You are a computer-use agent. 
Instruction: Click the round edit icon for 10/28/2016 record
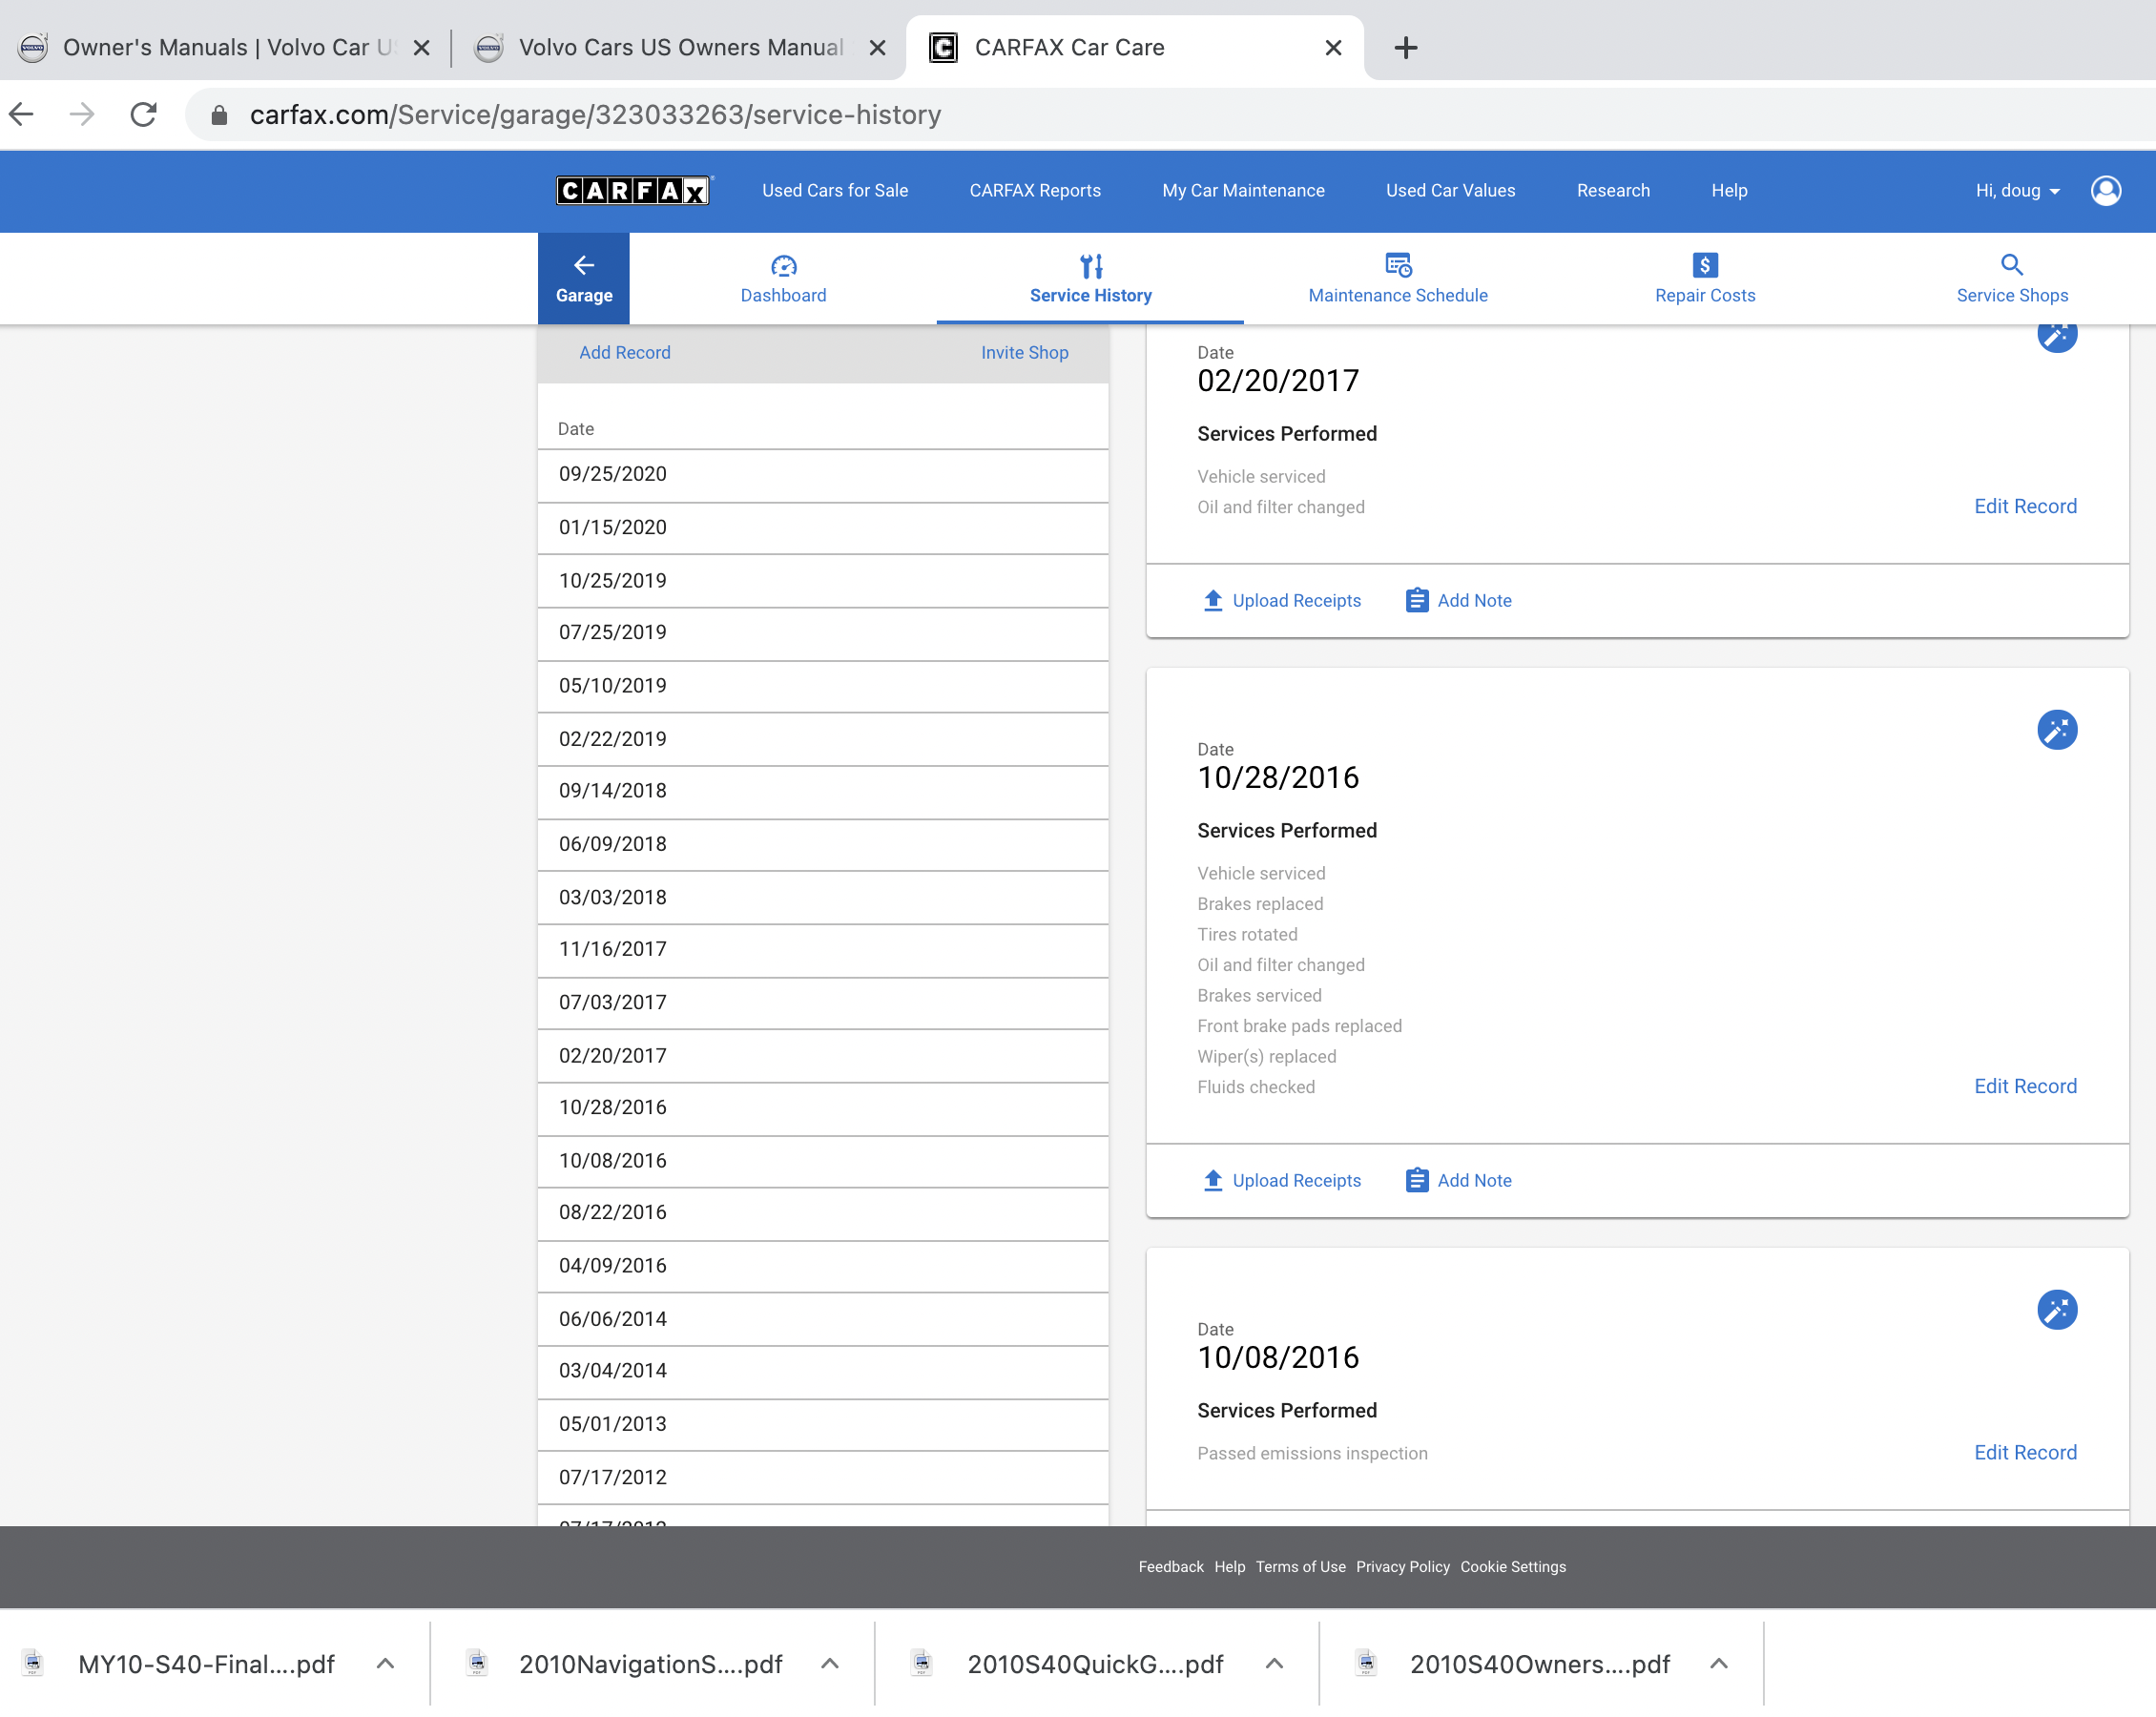[x=2057, y=730]
